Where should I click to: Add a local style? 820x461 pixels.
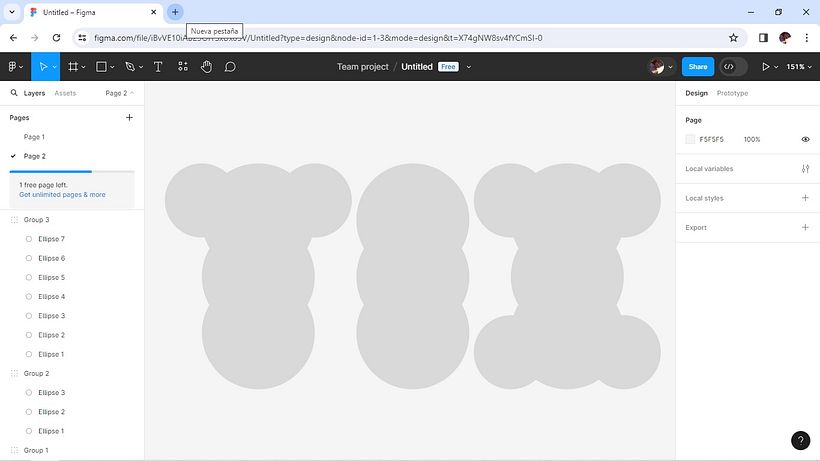(x=805, y=198)
